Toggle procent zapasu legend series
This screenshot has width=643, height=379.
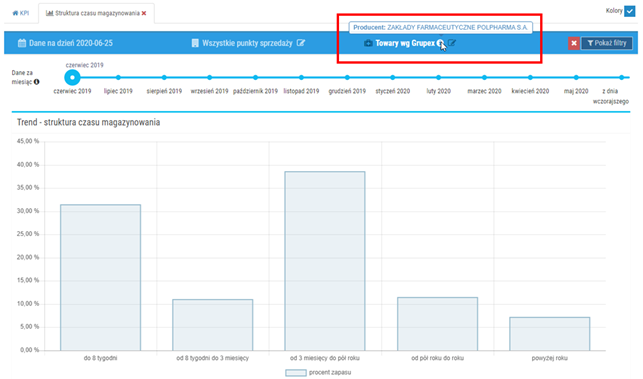coord(318,372)
